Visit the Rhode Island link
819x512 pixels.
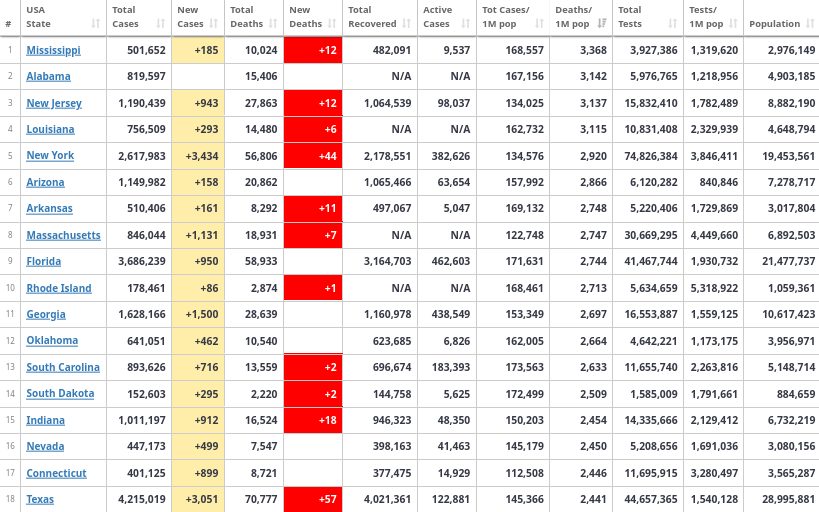pos(59,288)
